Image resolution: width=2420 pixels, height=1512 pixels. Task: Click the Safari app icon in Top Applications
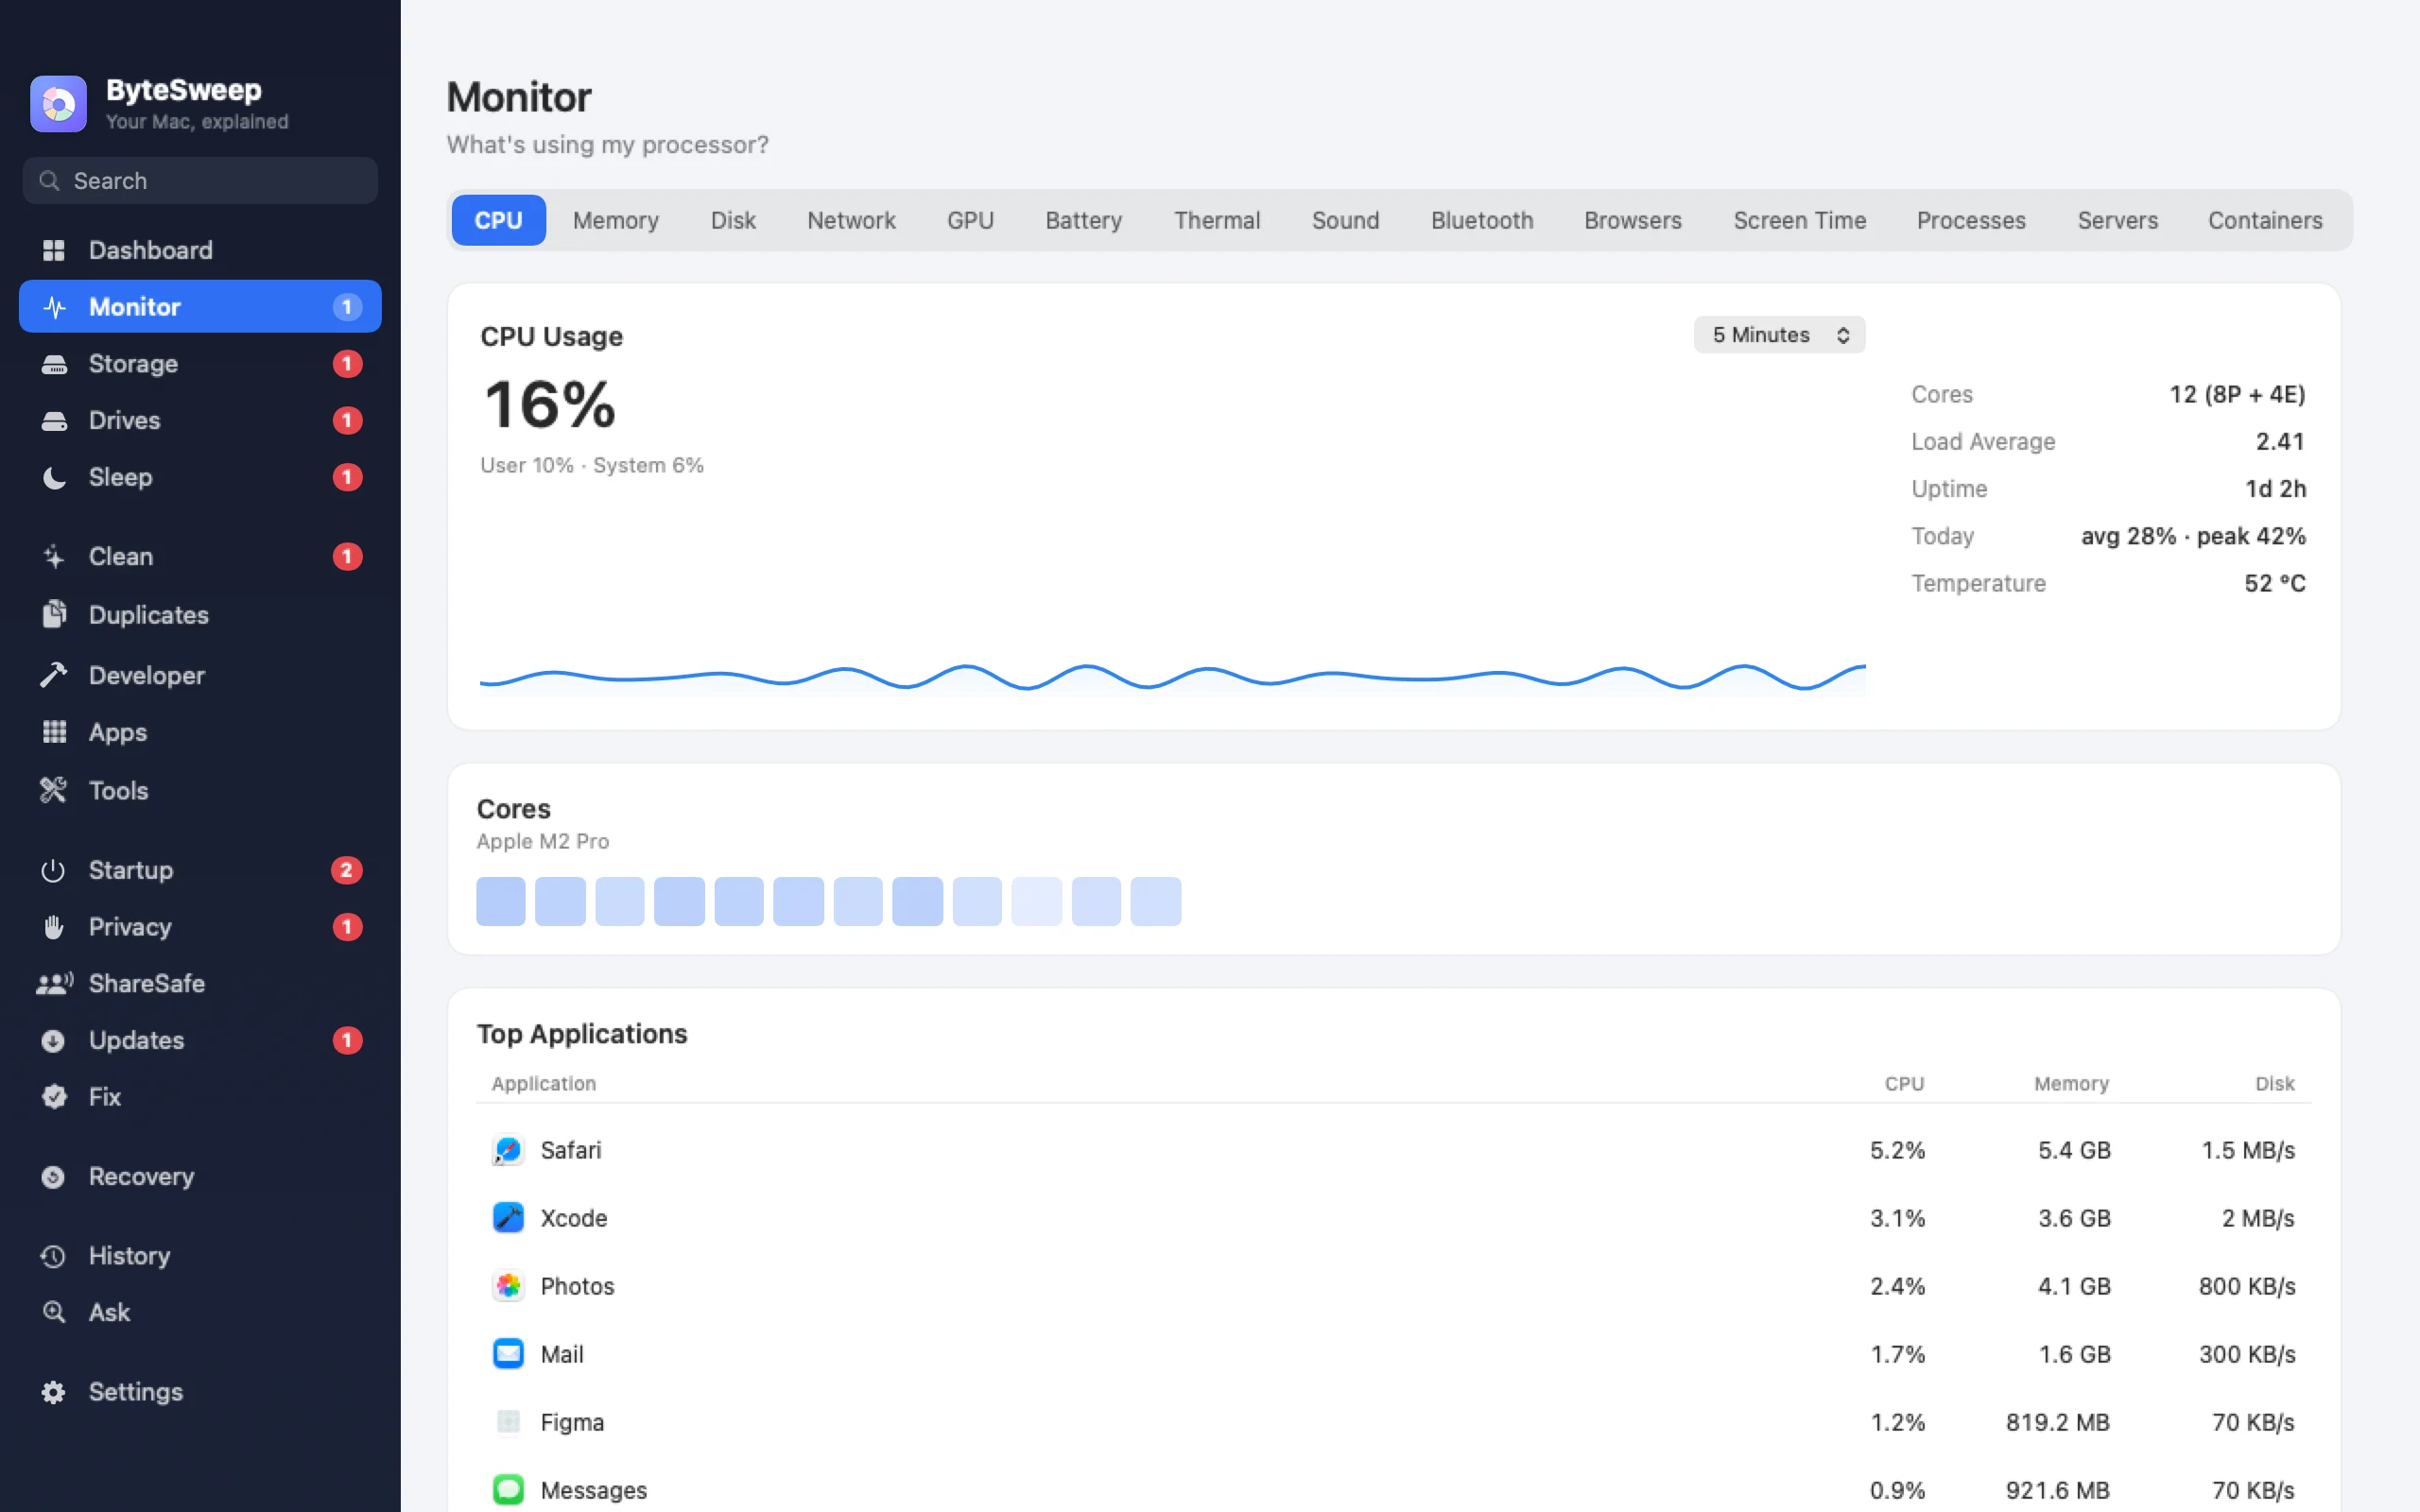point(508,1150)
